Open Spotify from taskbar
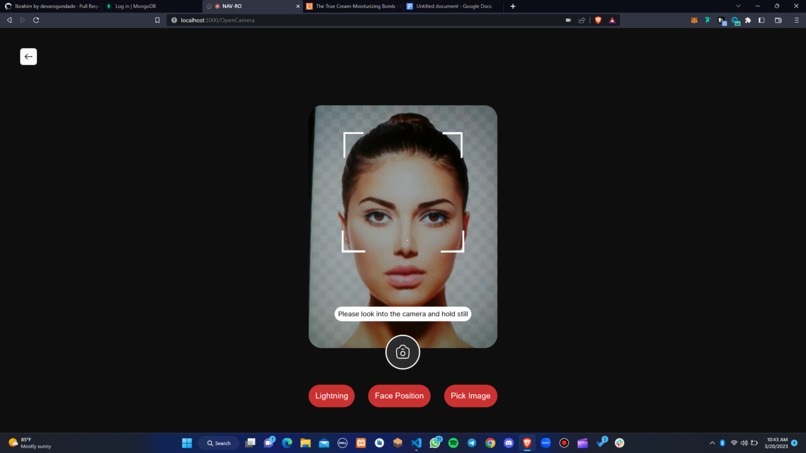Image resolution: width=806 pixels, height=453 pixels. coord(453,443)
